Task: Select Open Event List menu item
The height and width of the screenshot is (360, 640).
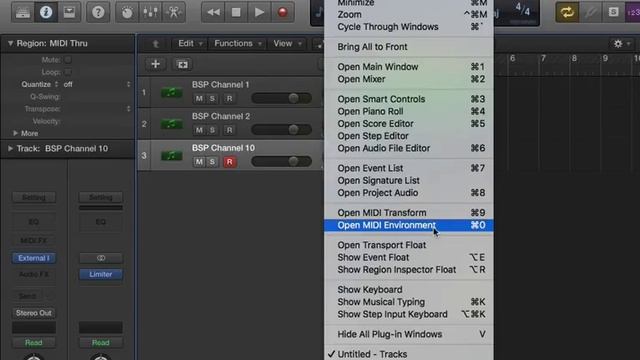Action: [x=409, y=168]
